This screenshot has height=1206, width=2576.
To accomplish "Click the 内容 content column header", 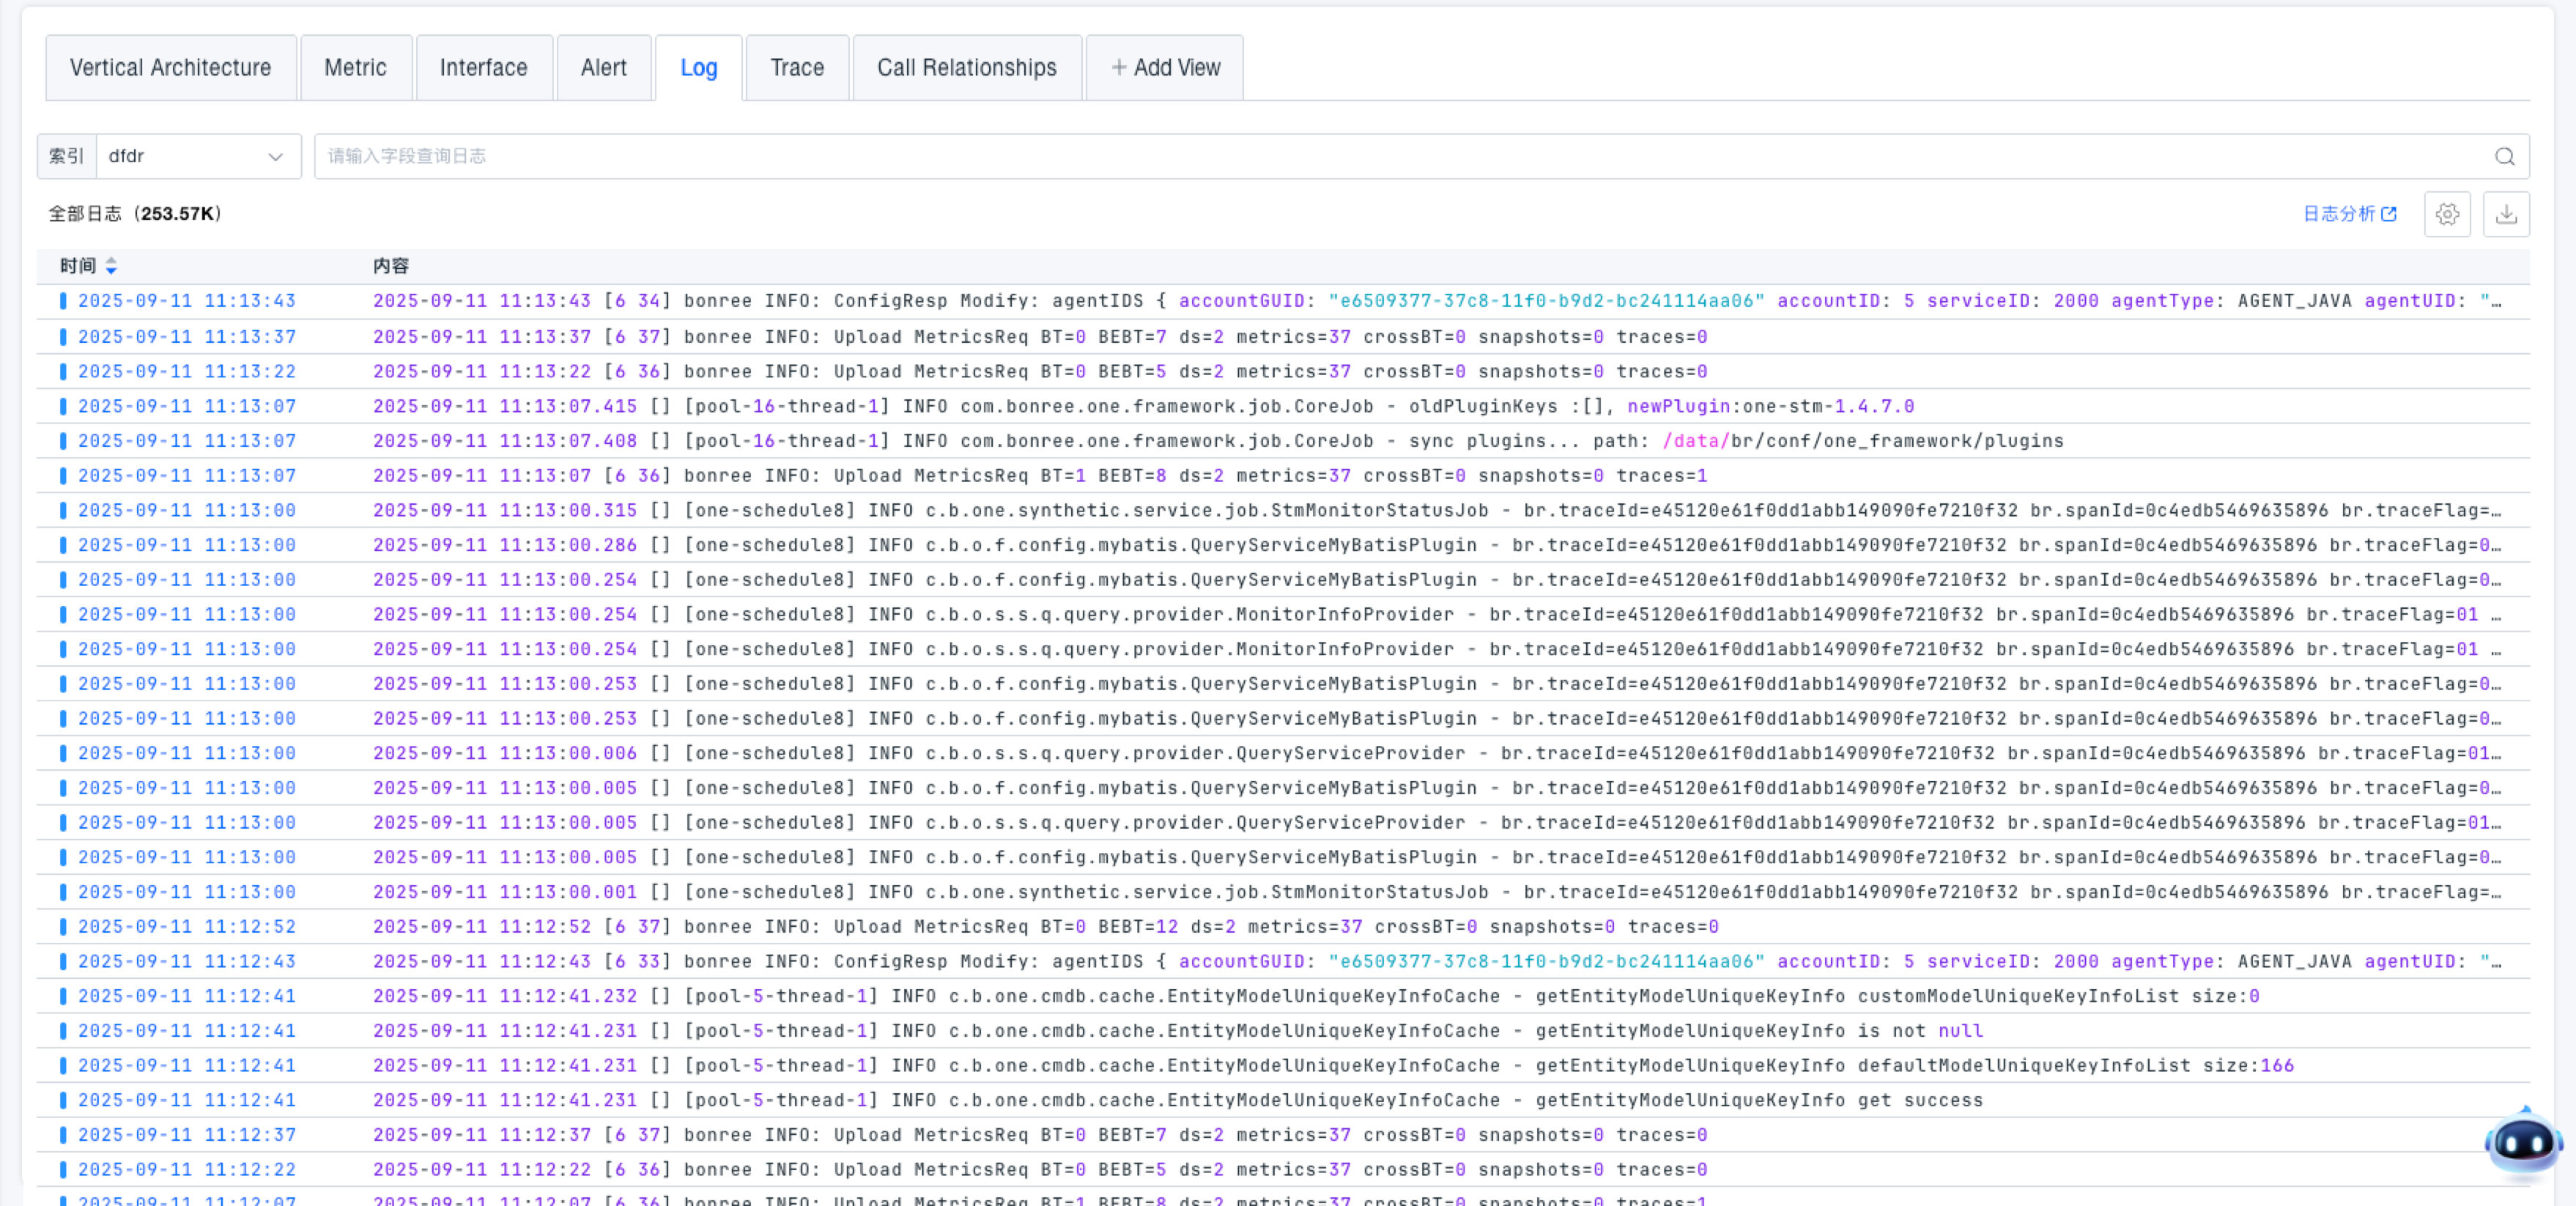I will [x=390, y=266].
